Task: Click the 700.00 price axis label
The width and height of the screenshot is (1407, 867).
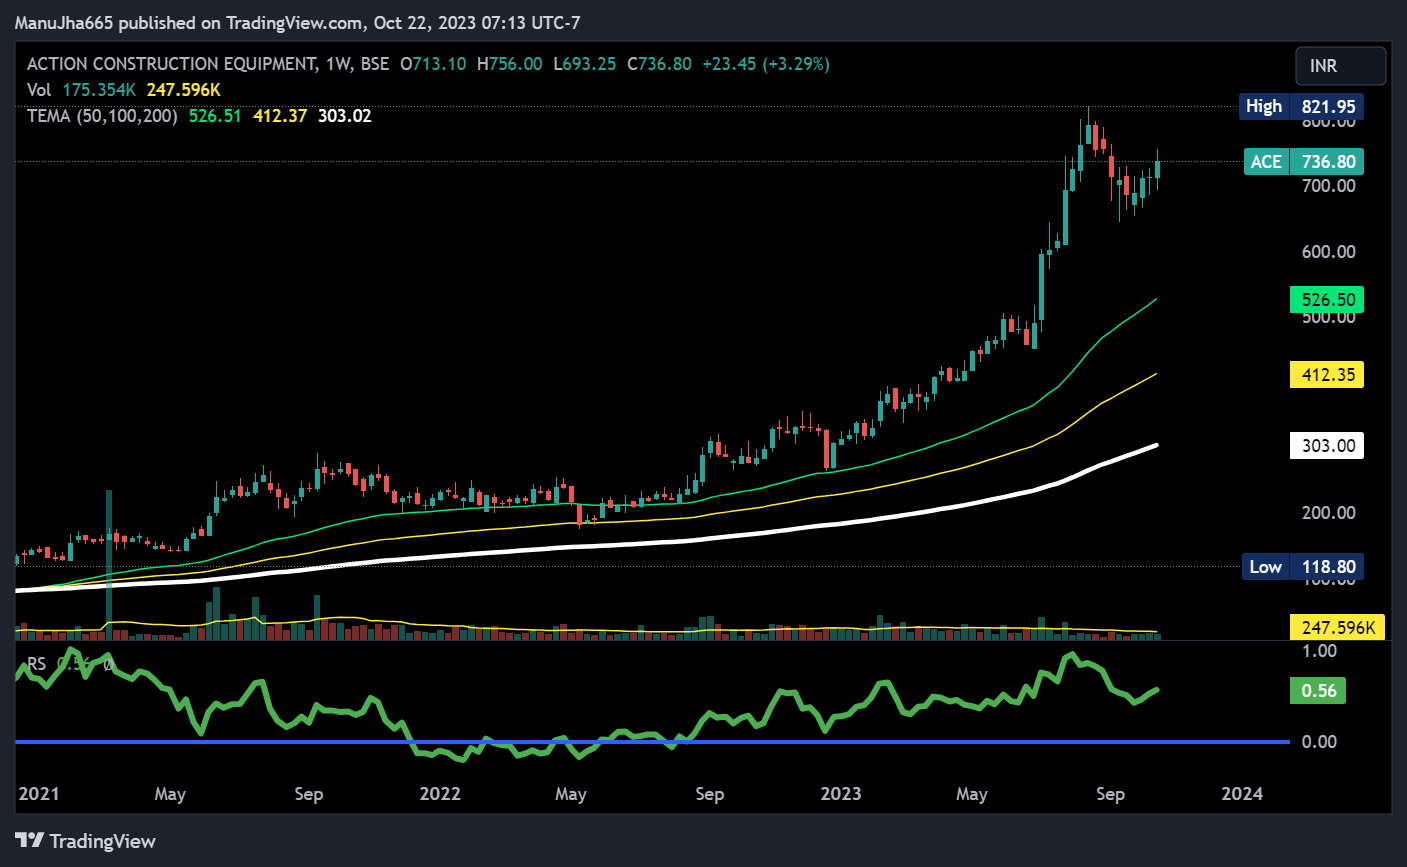Action: (1328, 186)
